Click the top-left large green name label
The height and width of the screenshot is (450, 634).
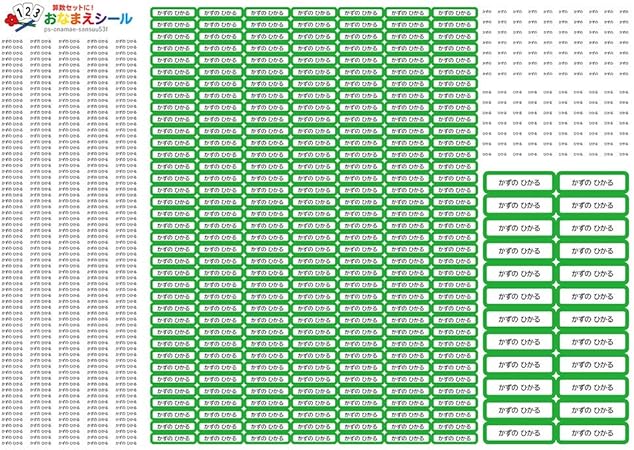[519, 182]
